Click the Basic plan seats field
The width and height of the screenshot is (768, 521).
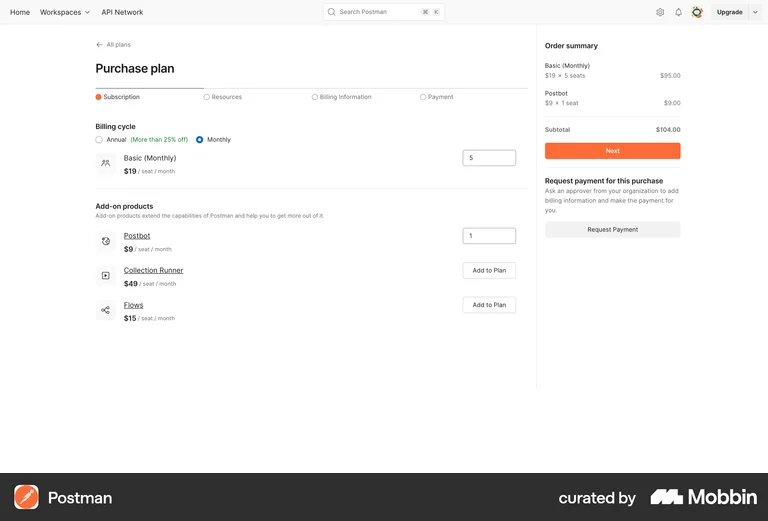489,158
